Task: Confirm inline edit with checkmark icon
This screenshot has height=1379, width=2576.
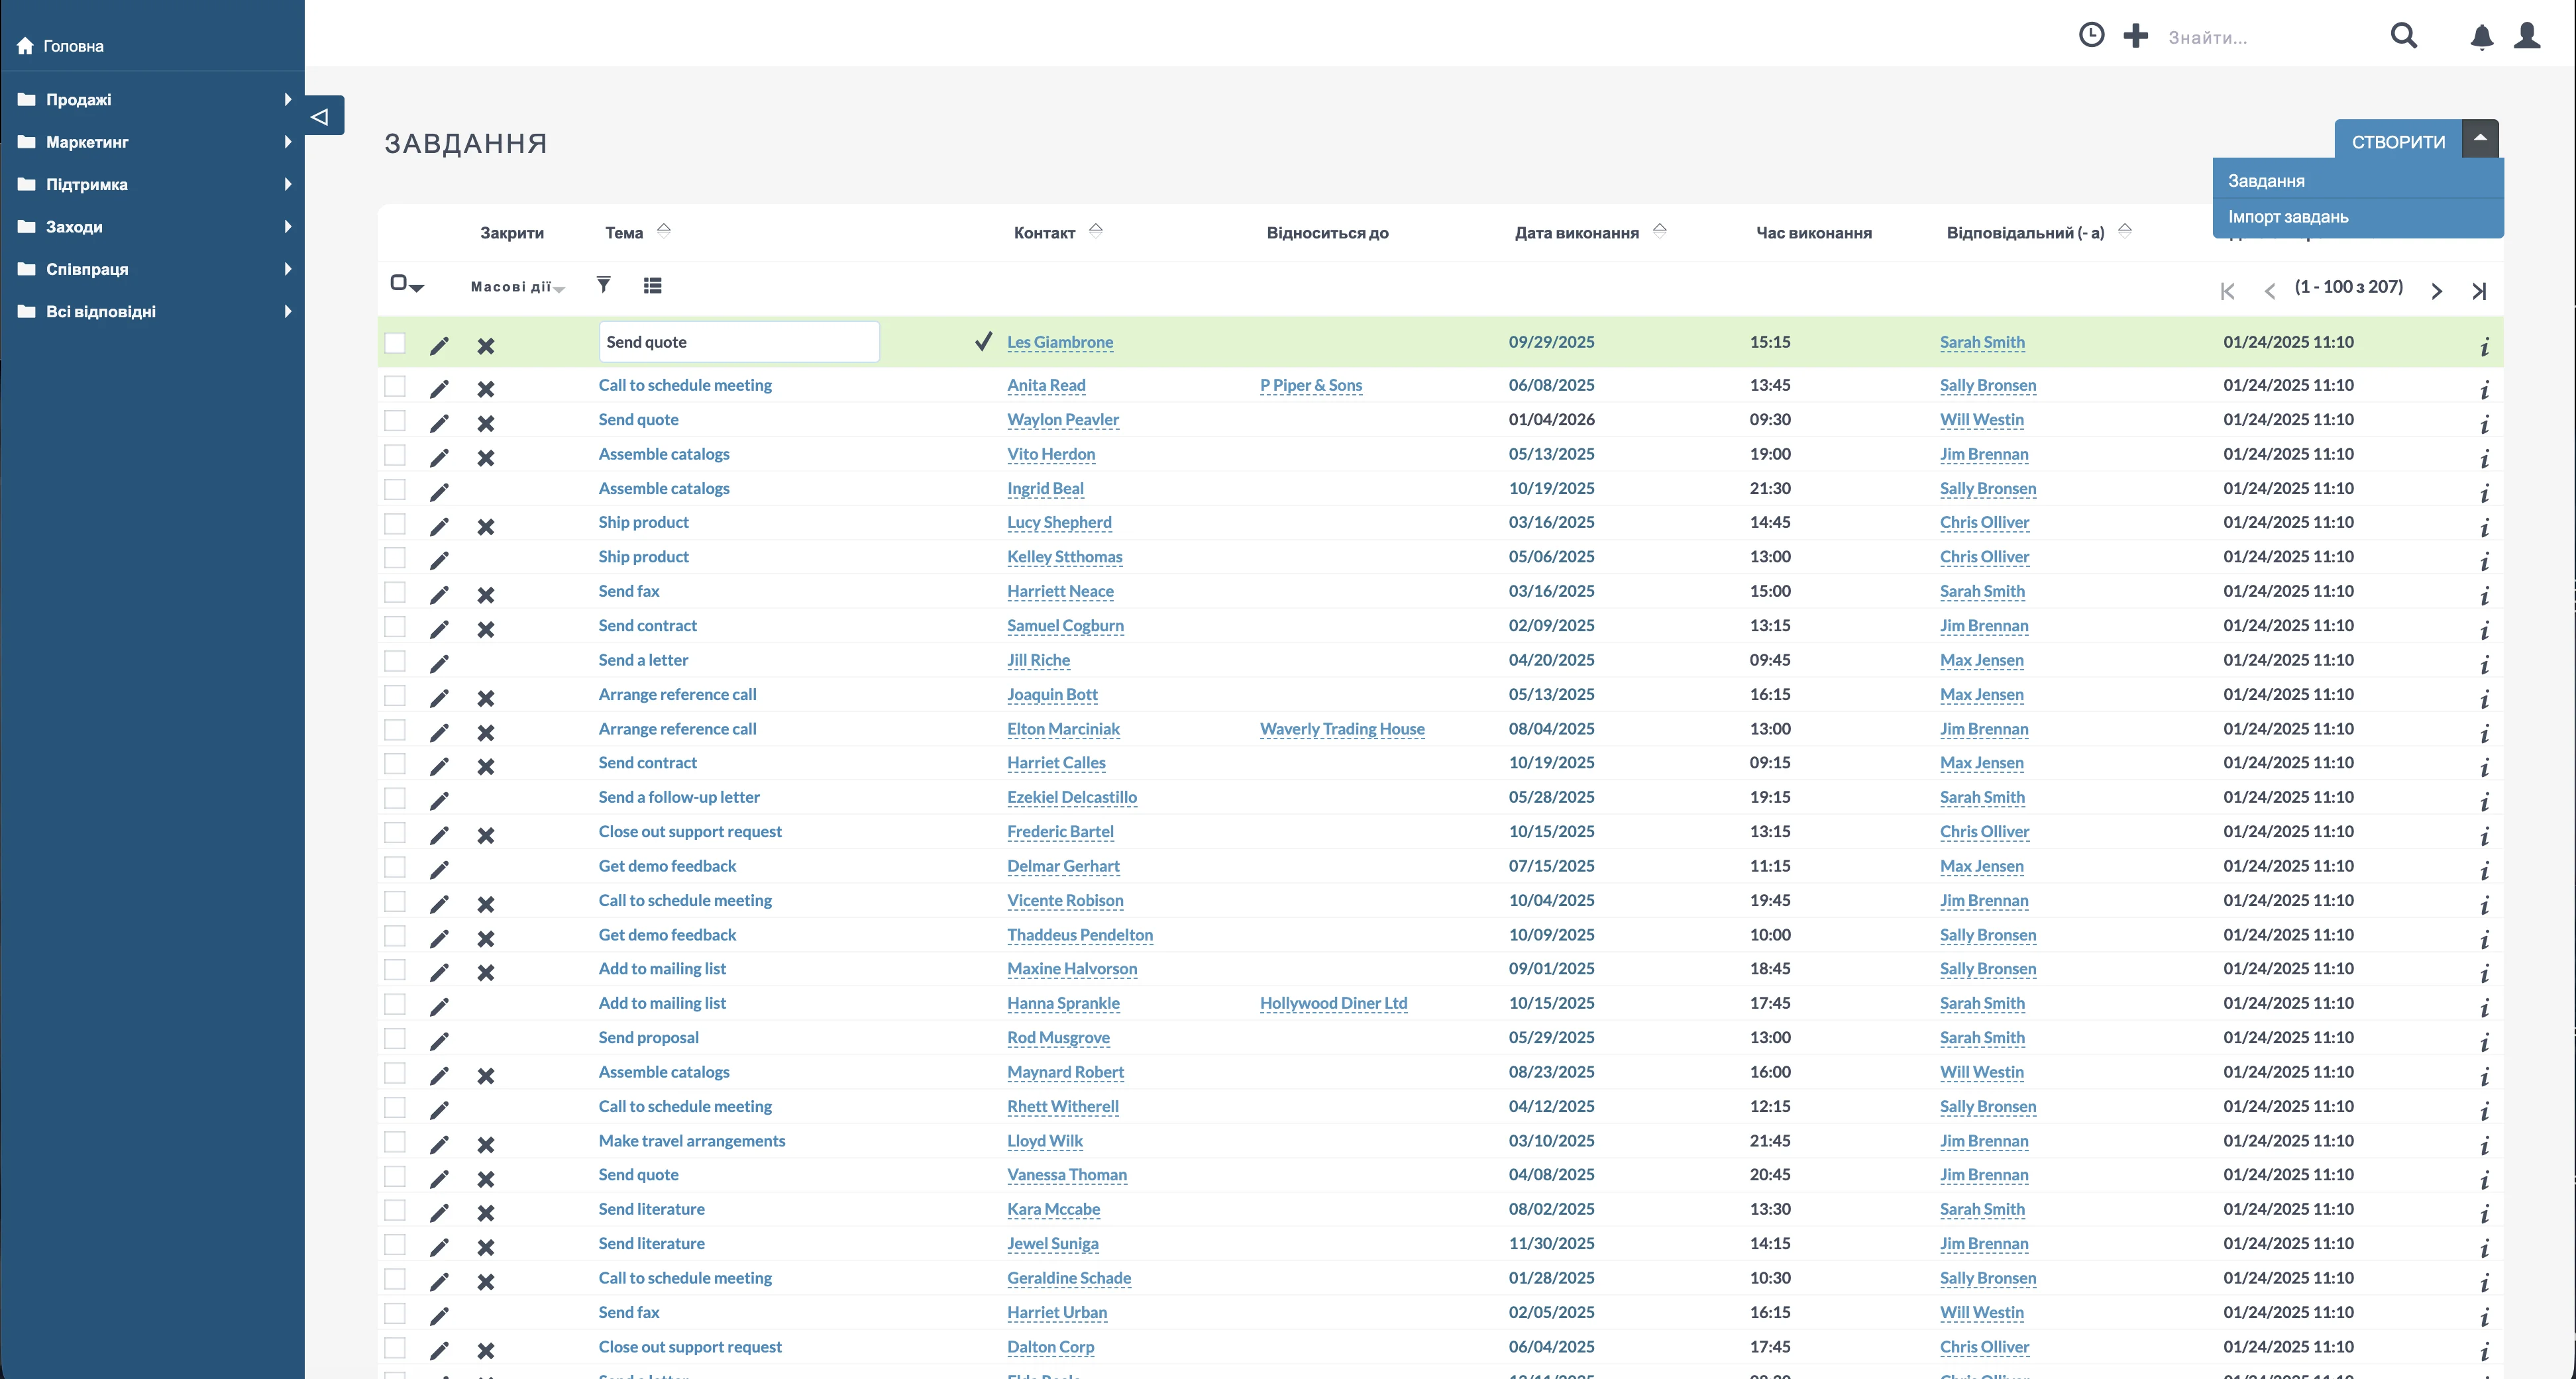Action: tap(984, 341)
